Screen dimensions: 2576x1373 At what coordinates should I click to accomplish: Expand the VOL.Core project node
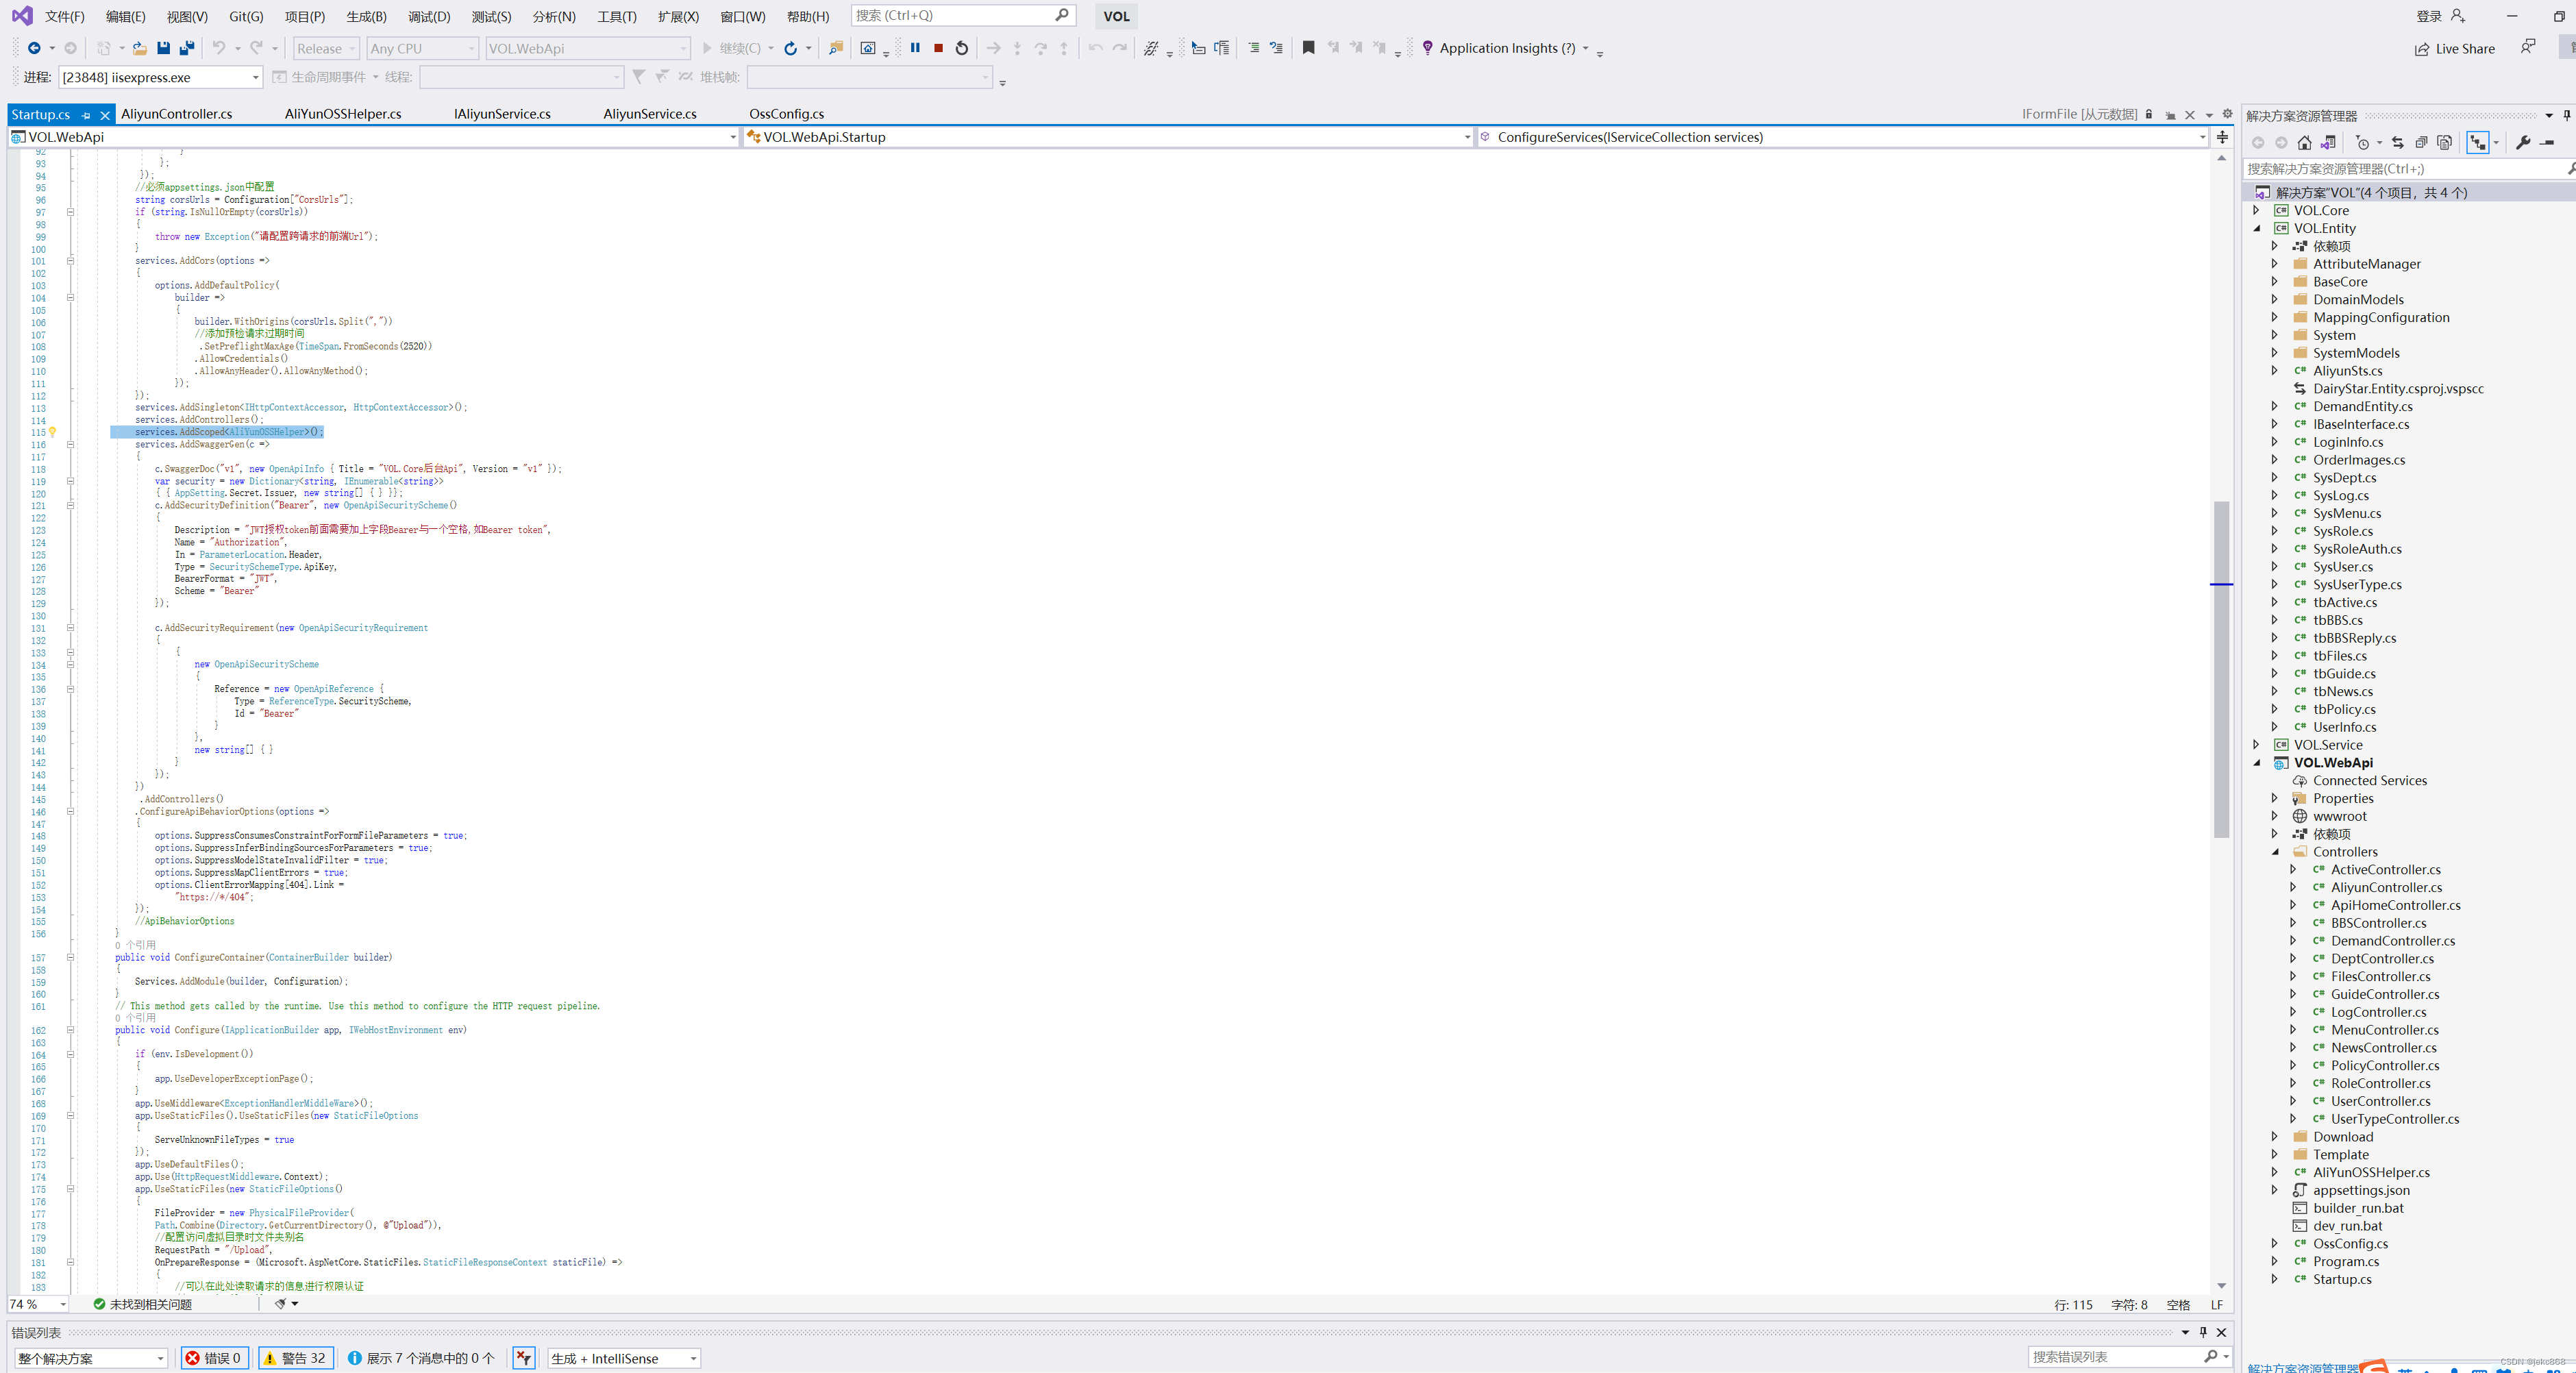pos(2256,210)
